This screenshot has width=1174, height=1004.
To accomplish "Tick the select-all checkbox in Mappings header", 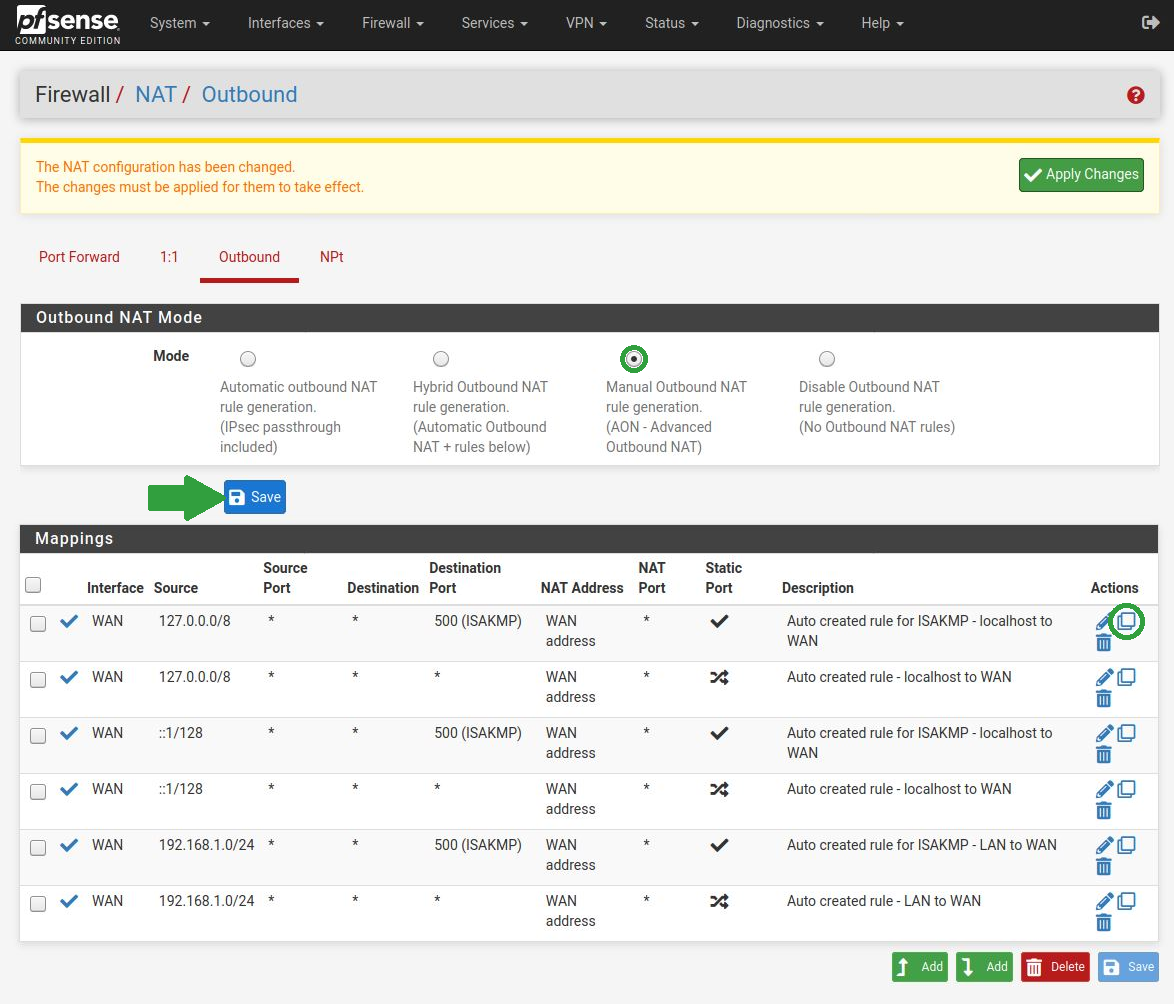I will point(33,585).
